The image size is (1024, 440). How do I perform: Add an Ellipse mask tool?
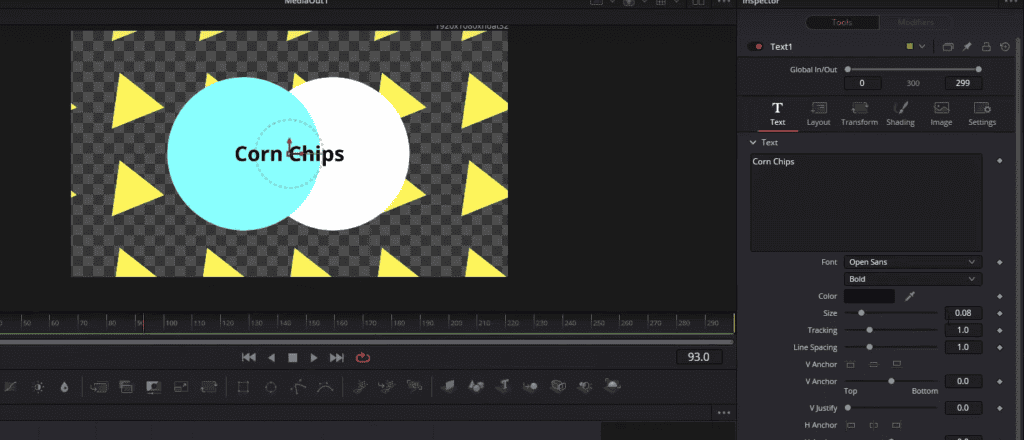coord(270,387)
